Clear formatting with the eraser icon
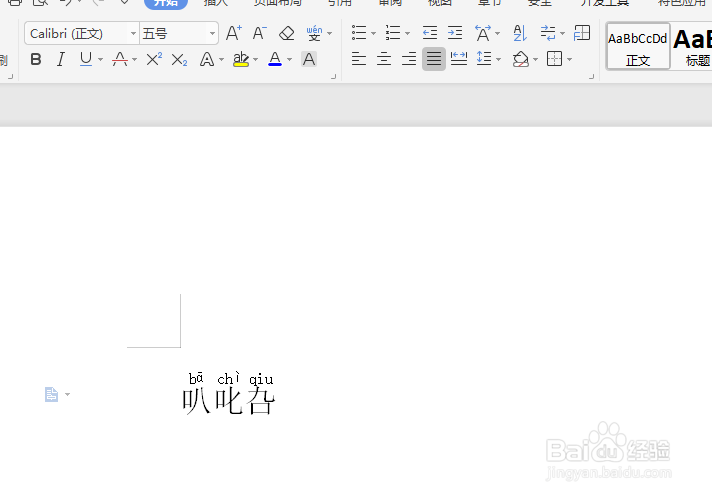This screenshot has width=712, height=498. (287, 33)
